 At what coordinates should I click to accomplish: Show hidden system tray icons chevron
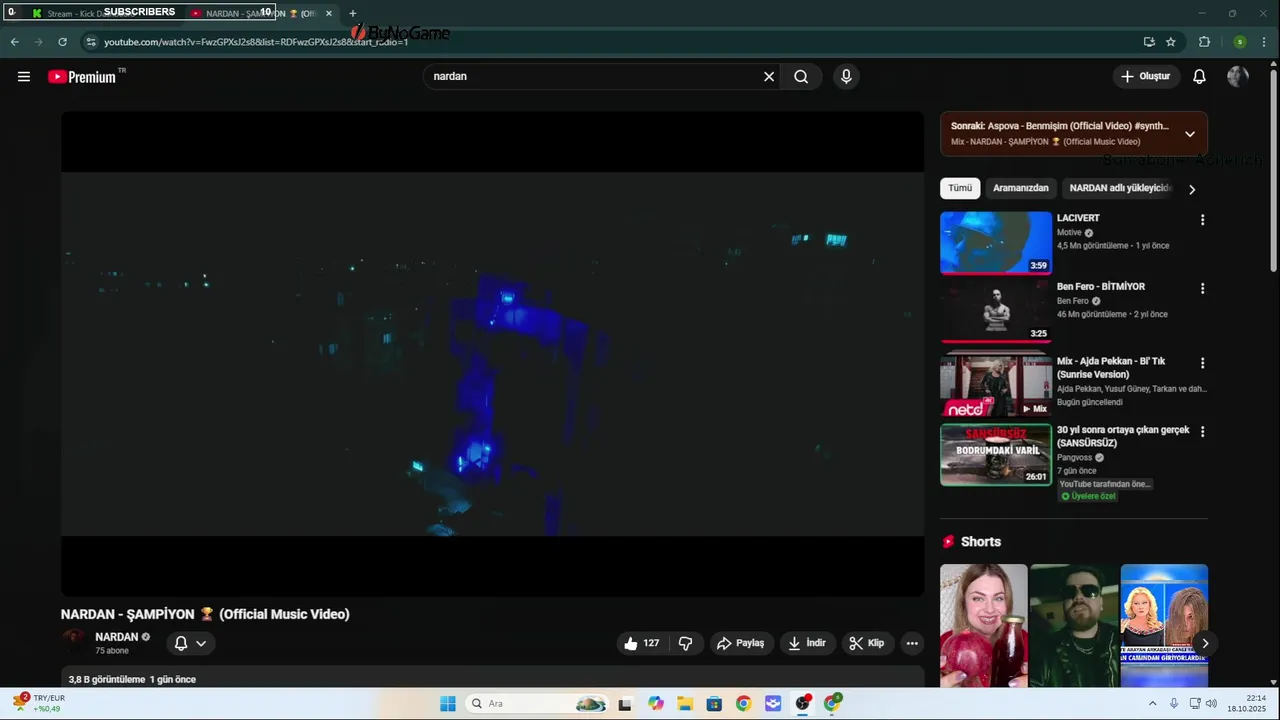point(1152,704)
